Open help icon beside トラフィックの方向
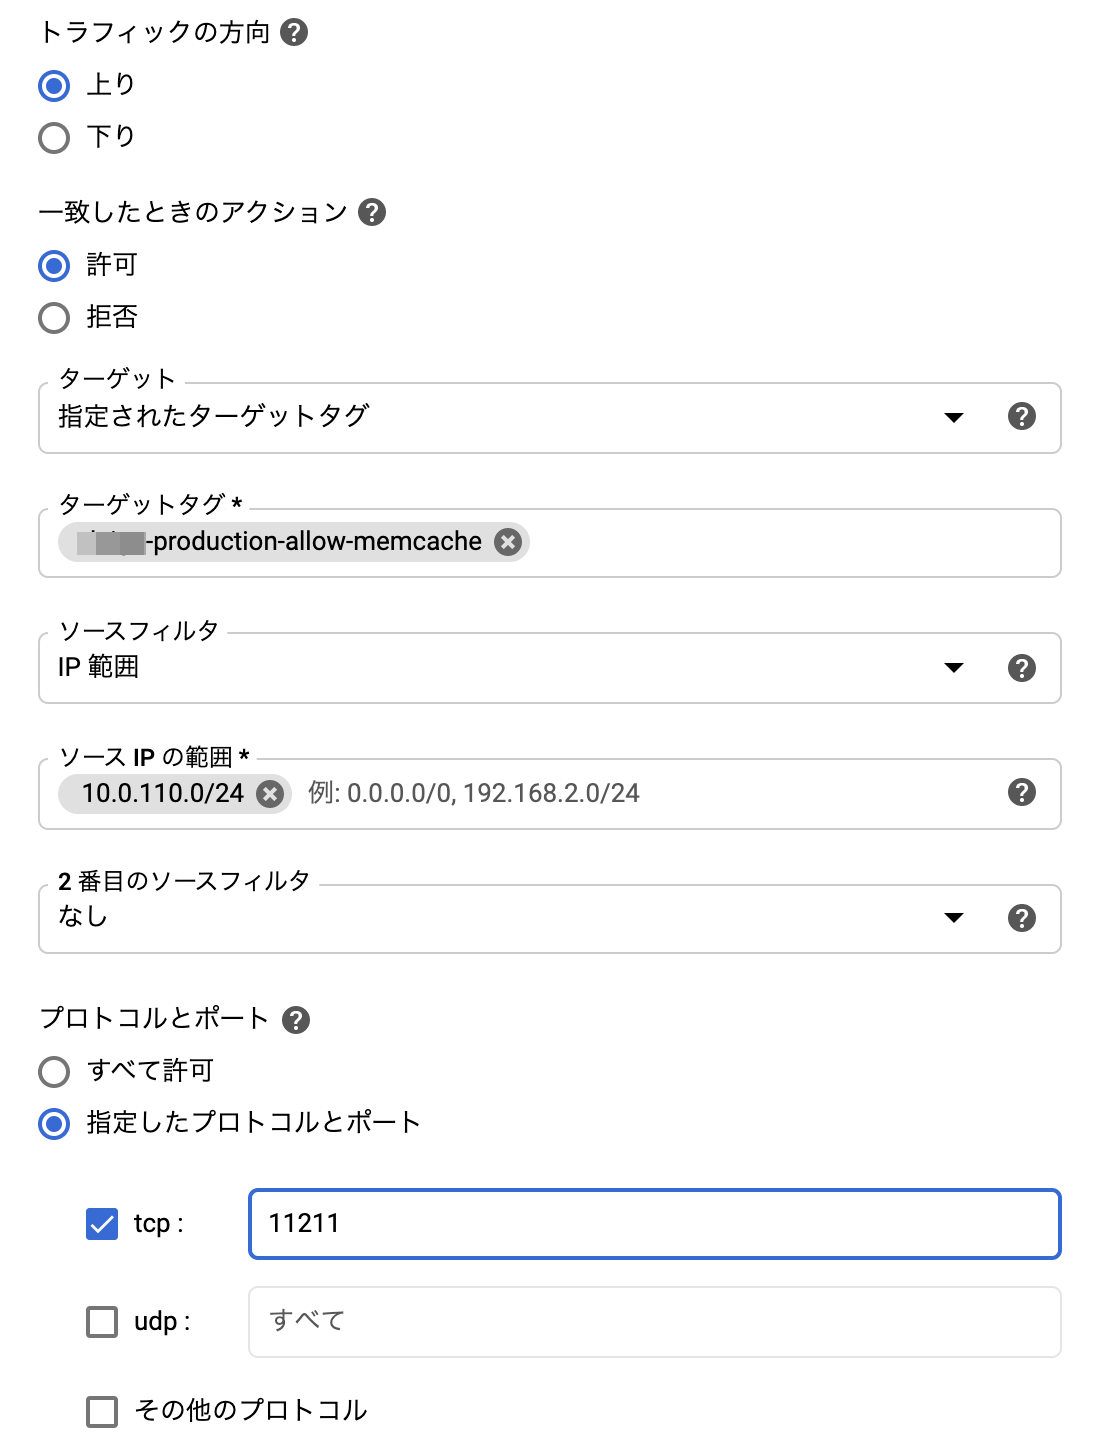Screen dimensions: 1098x1444 point(294,33)
